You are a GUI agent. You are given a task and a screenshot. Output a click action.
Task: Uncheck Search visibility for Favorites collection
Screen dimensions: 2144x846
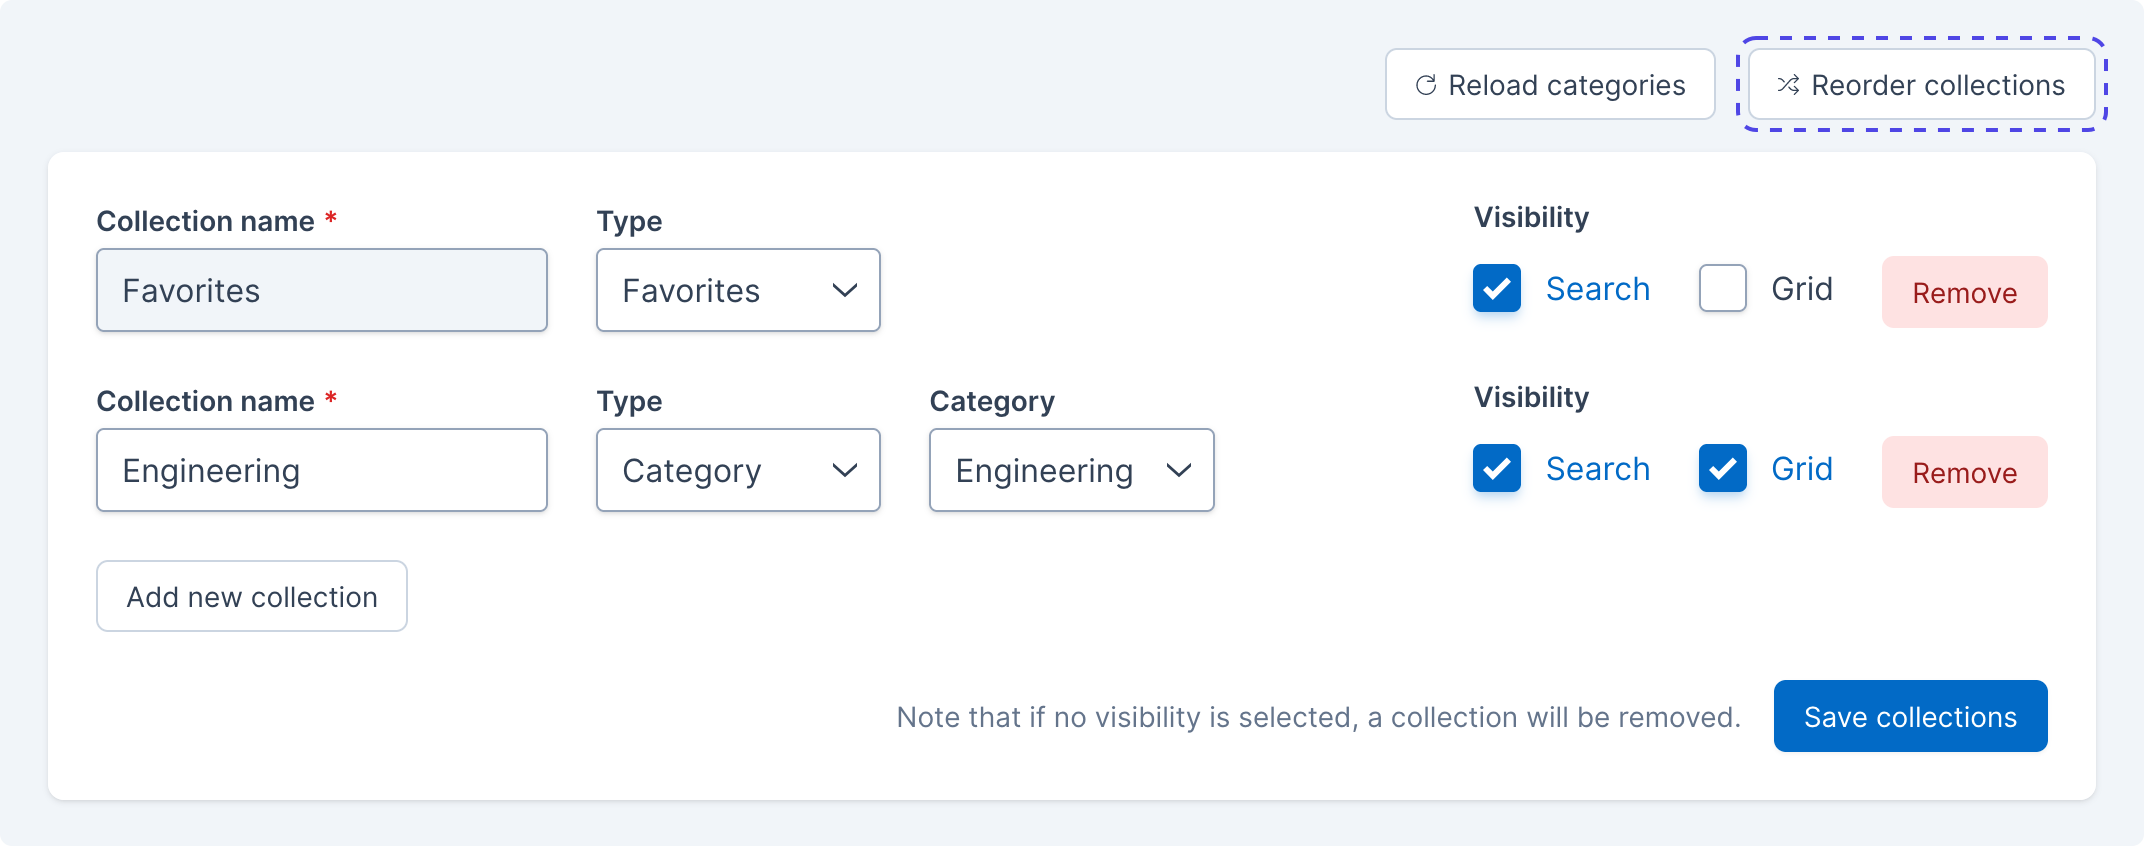pyautogui.click(x=1497, y=289)
